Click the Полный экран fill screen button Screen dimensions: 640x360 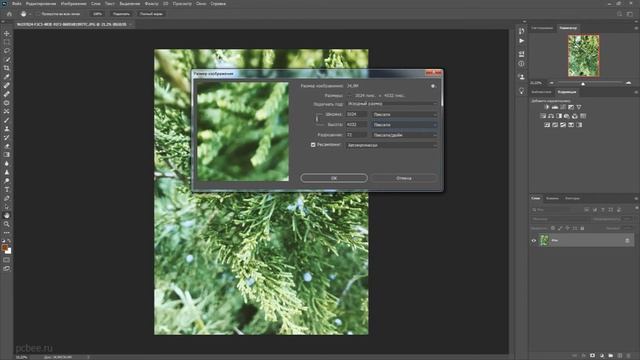pos(151,14)
